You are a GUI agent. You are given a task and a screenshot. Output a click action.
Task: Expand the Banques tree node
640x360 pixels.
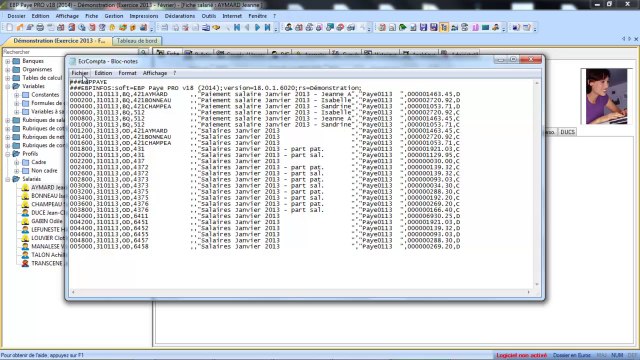pyautogui.click(x=8, y=61)
